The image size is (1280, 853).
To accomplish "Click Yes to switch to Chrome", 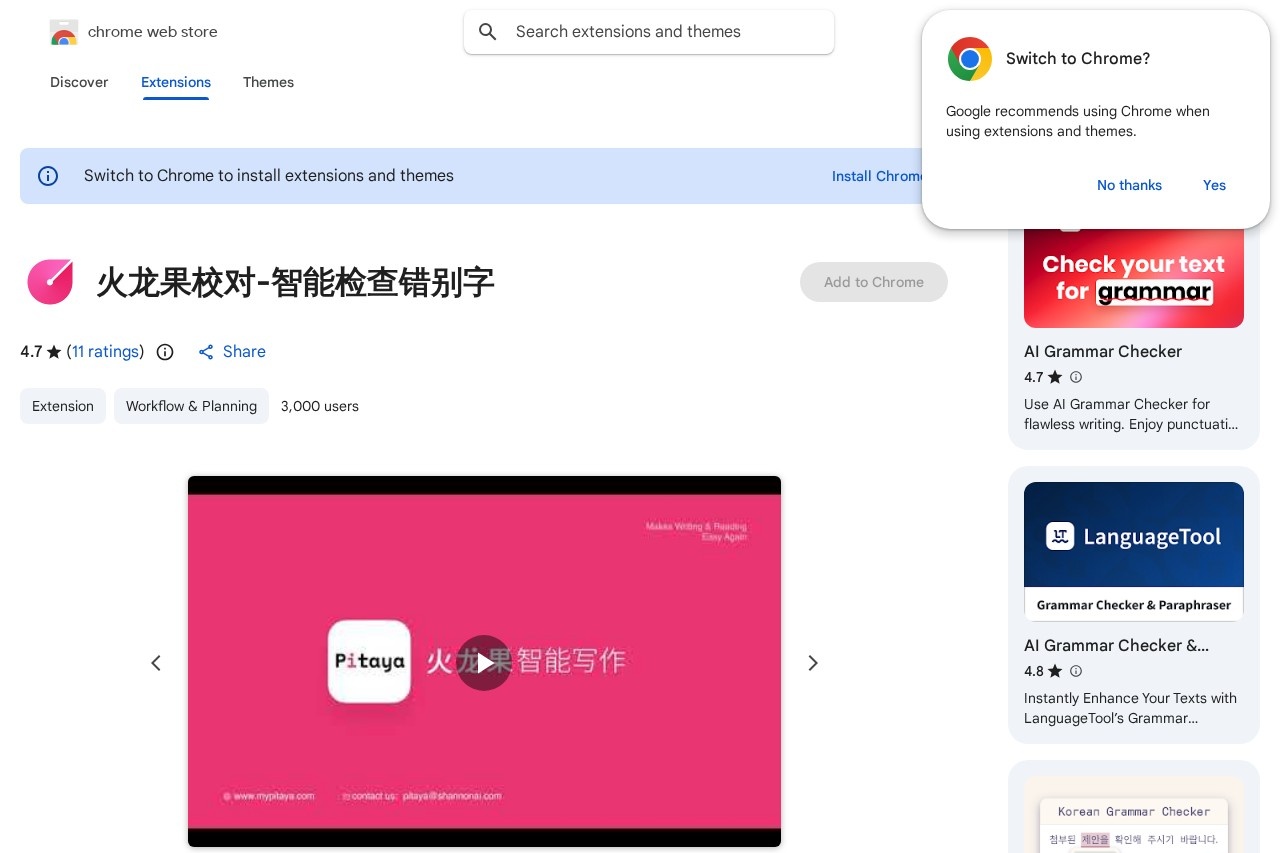I will pyautogui.click(x=1214, y=185).
